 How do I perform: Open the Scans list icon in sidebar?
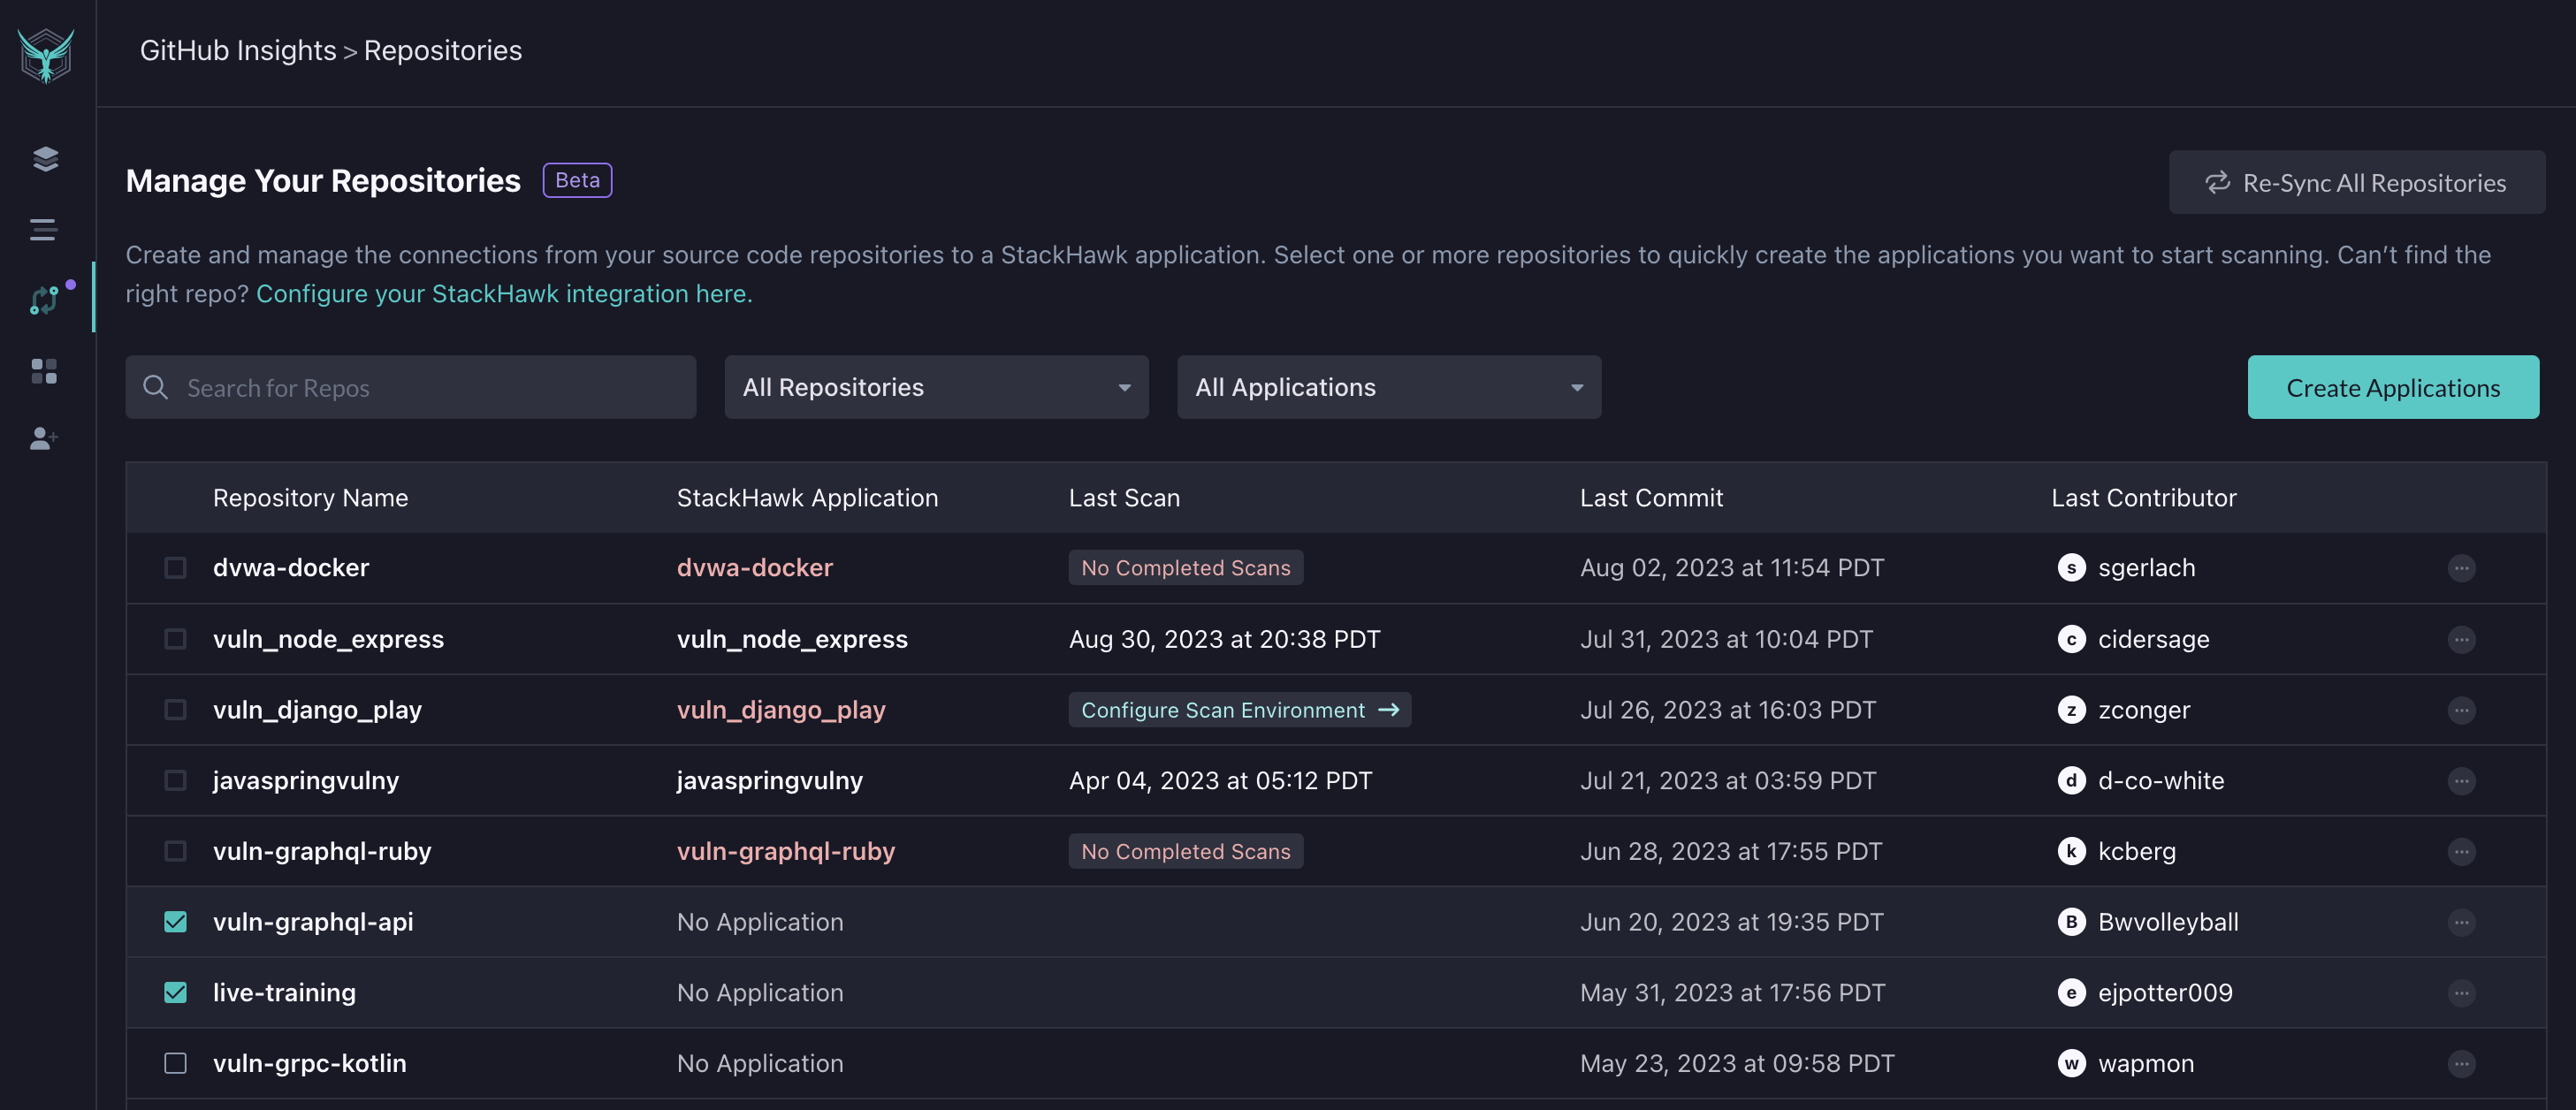pyautogui.click(x=44, y=229)
